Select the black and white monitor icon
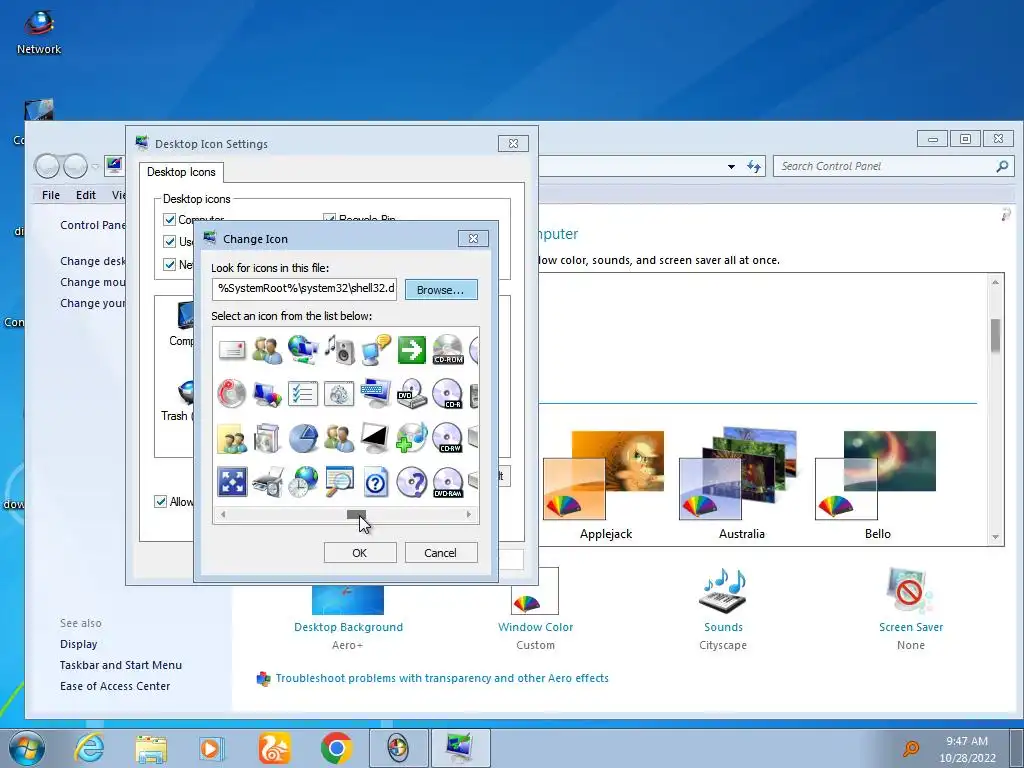Viewport: 1024px width, 768px height. tap(376, 438)
